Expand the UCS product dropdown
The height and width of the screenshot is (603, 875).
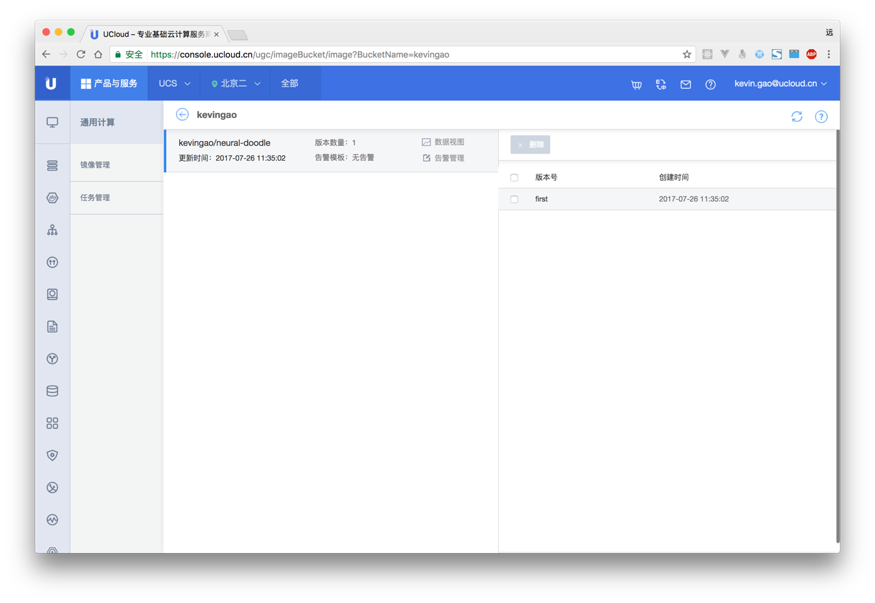tap(174, 84)
